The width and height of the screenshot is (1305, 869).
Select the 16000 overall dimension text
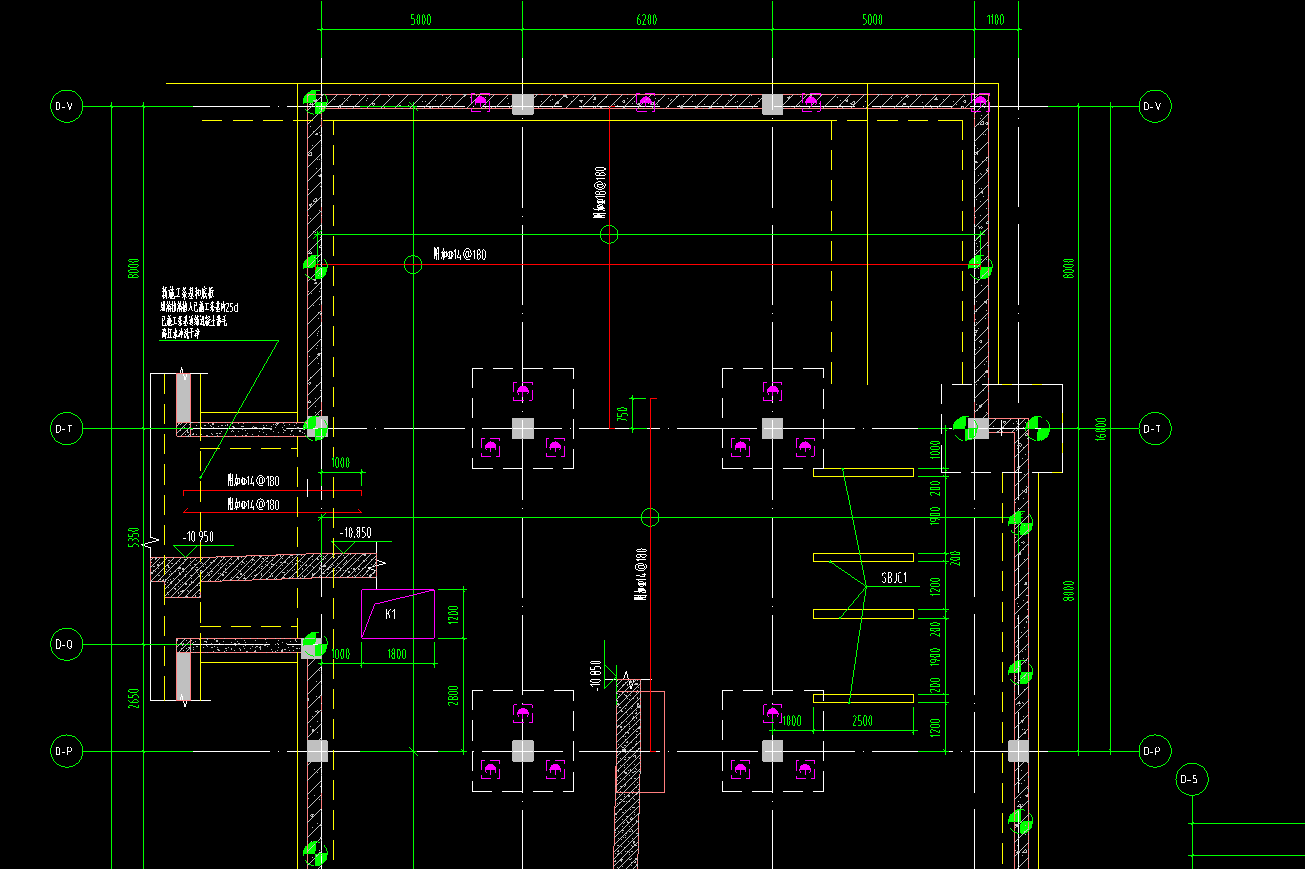coord(1101,429)
